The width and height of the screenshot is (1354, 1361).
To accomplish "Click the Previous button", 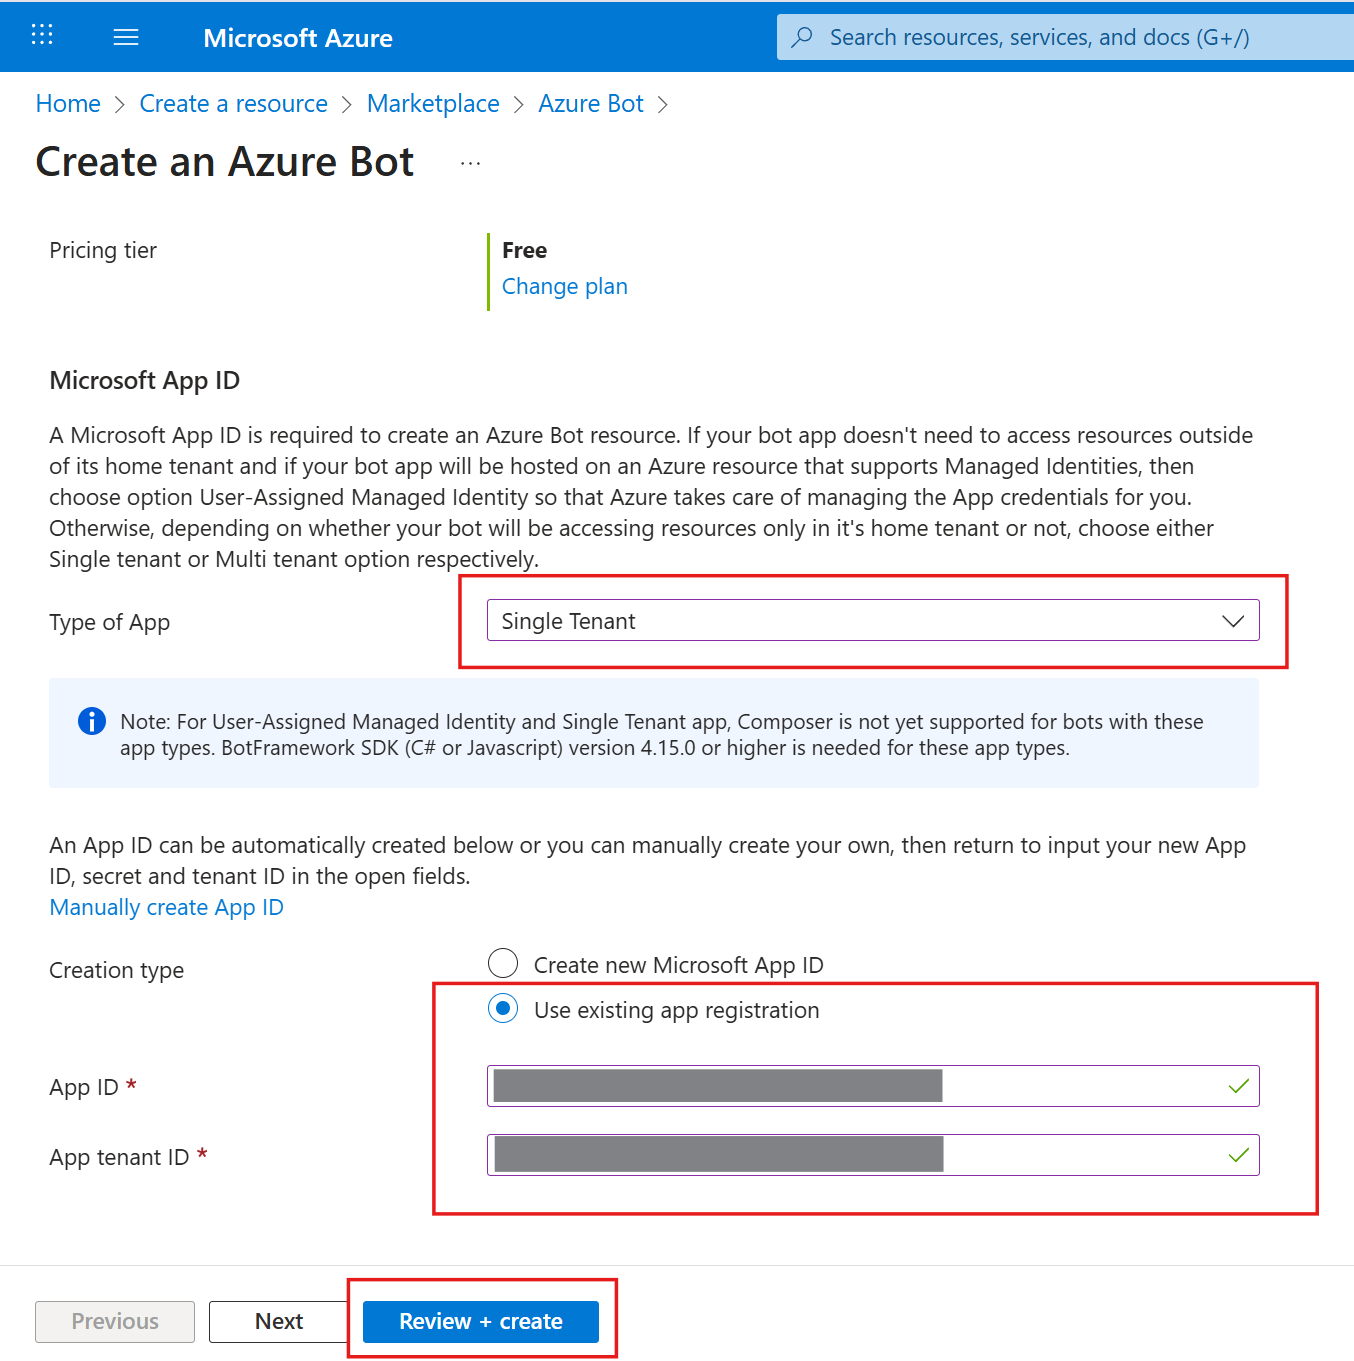I will click(114, 1321).
